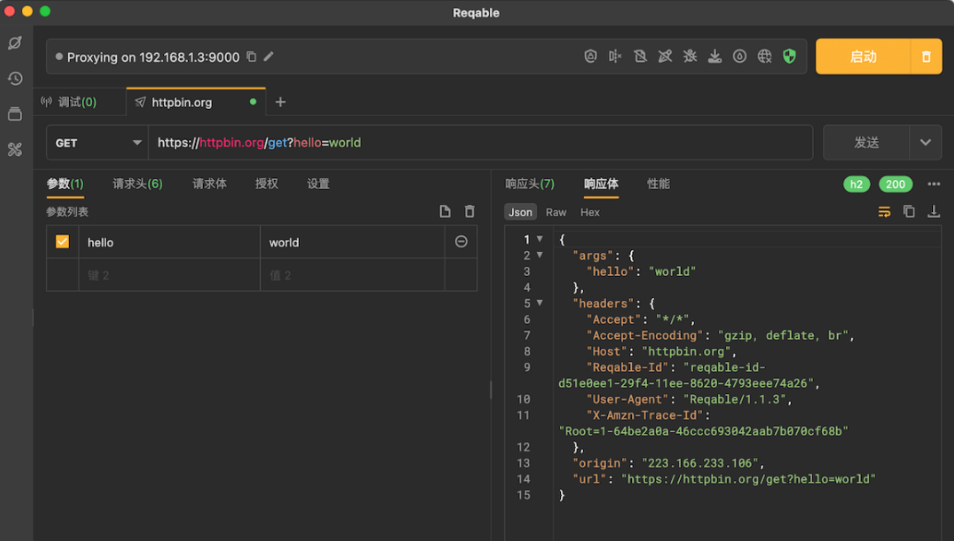Click the script toolbar icon
This screenshot has height=541, width=954.
(x=665, y=57)
